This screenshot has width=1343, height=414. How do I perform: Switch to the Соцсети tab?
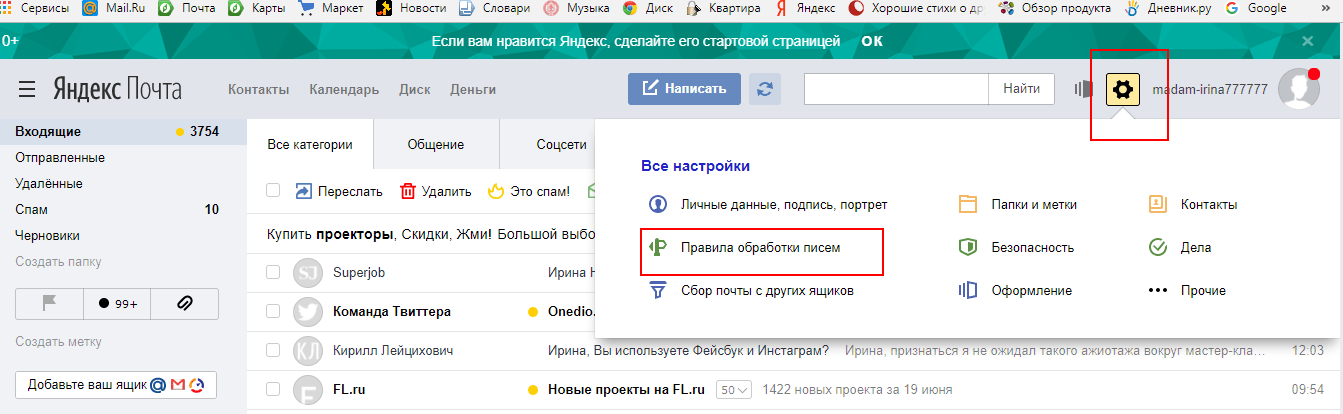point(561,144)
